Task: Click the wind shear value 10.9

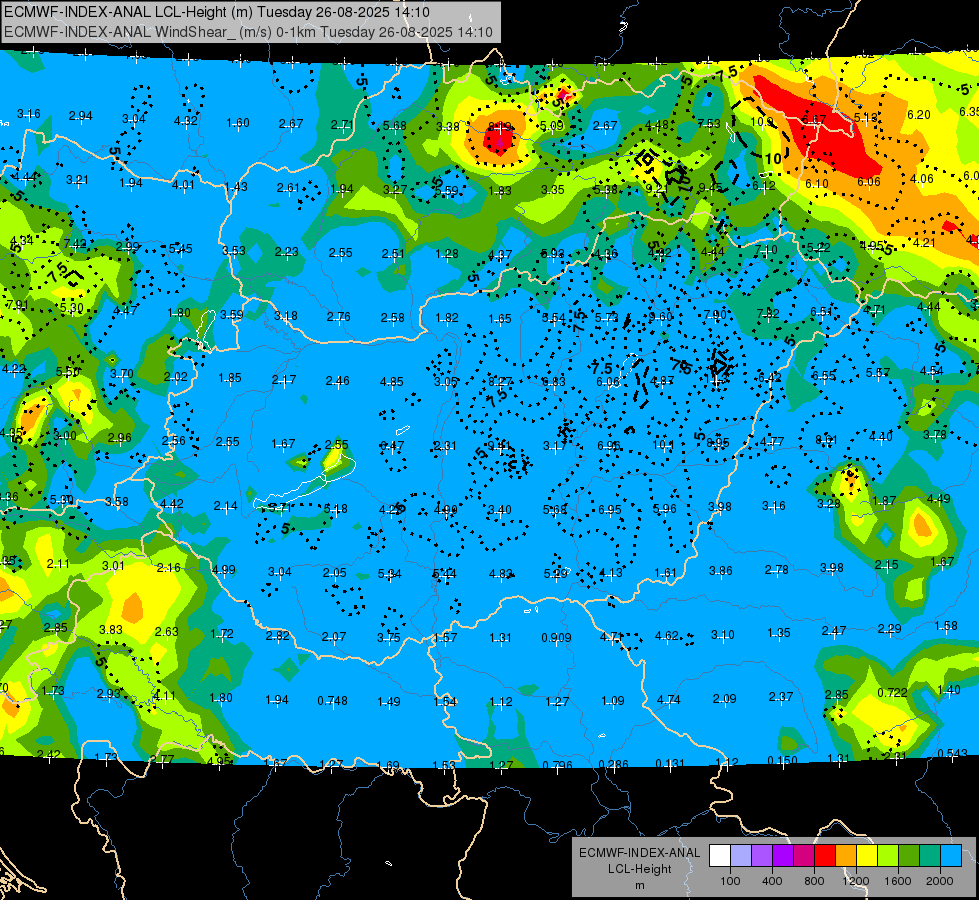Action: pyautogui.click(x=762, y=122)
